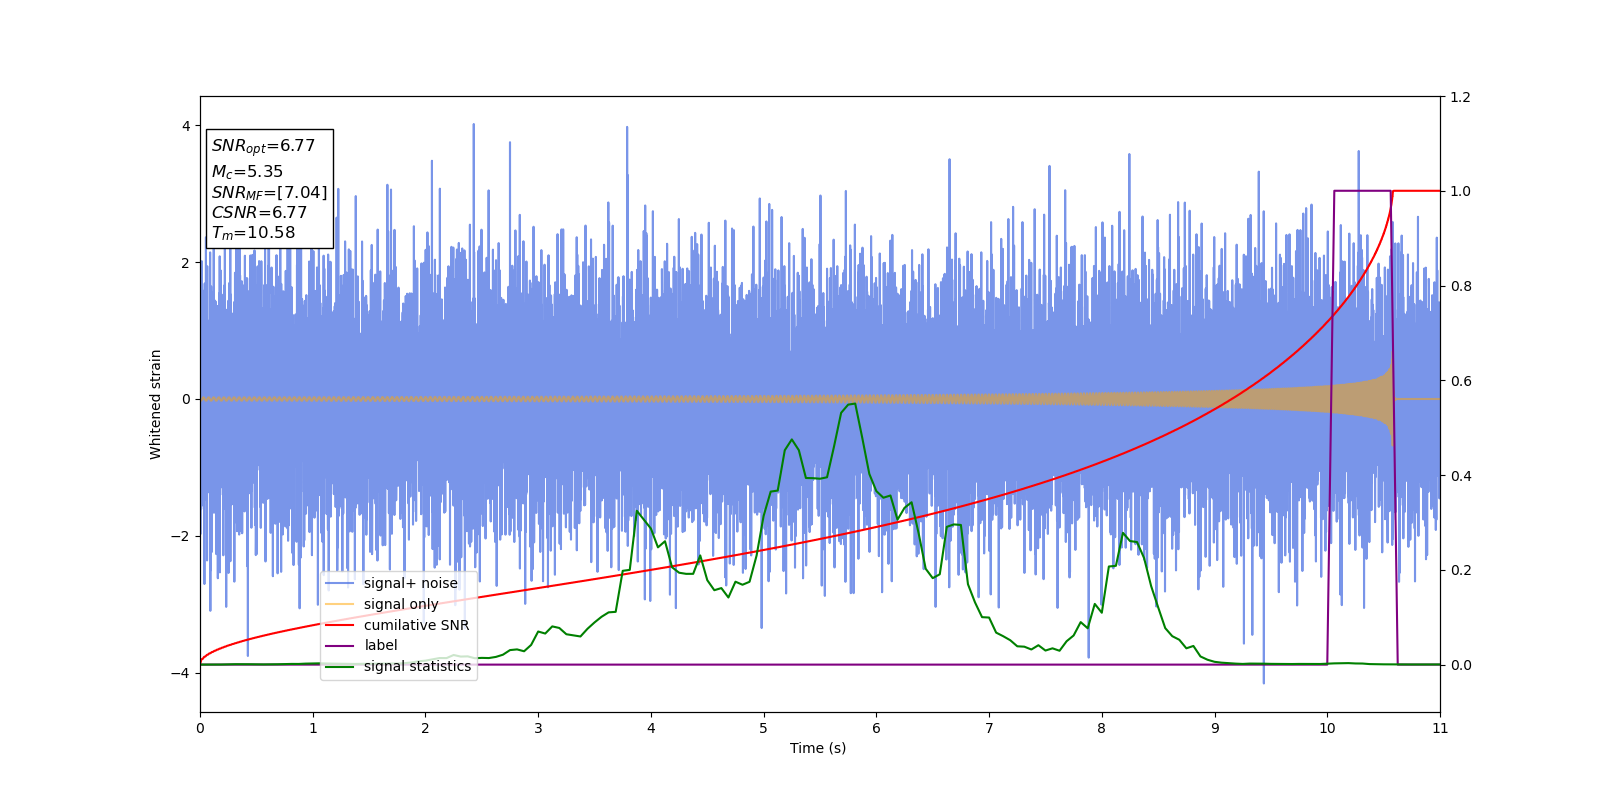This screenshot has height=800, width=1600.
Task: Click right y-axis tick label 1.0
Action: [1460, 191]
